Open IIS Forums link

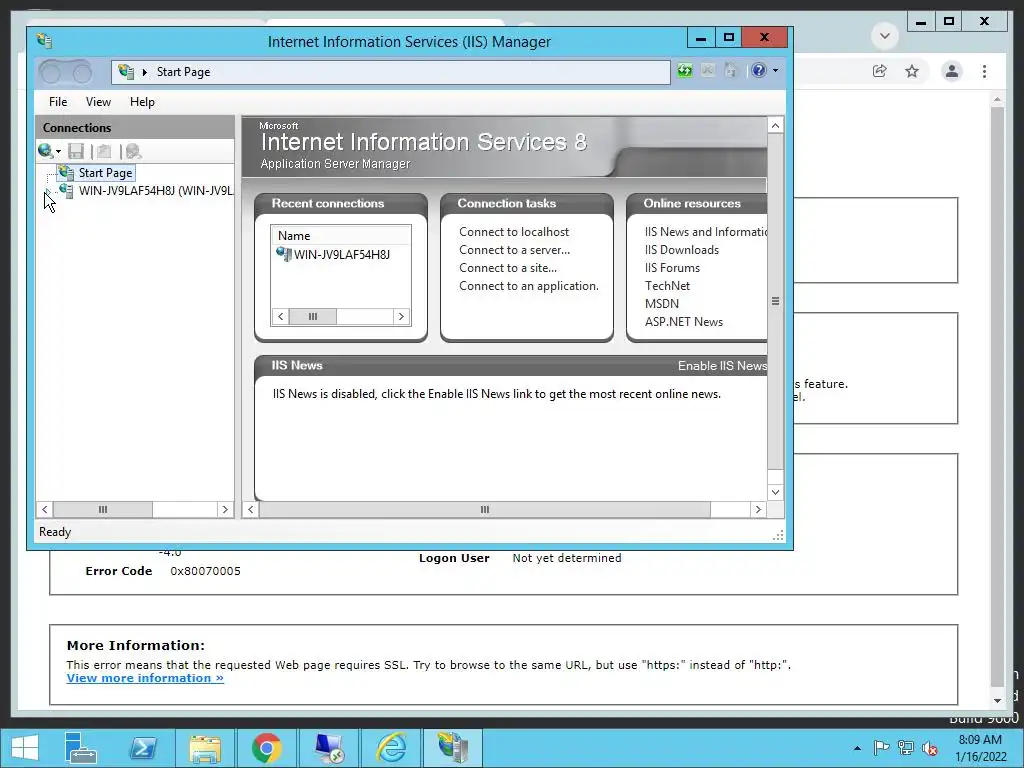coord(672,268)
